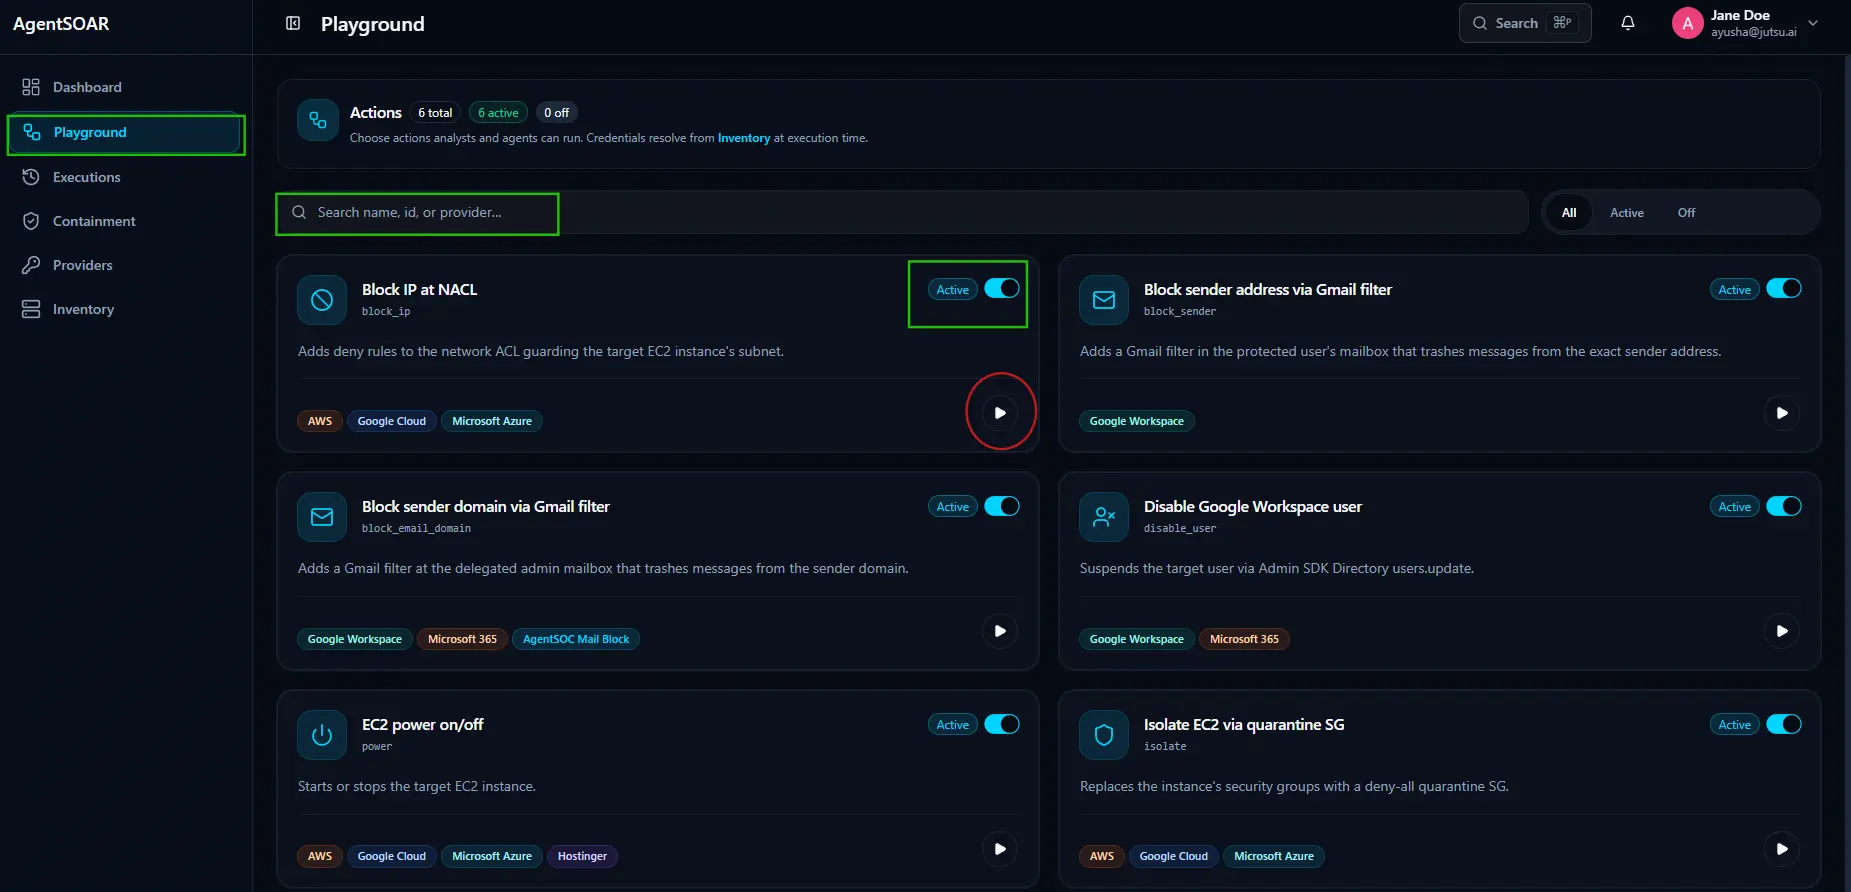Click the 0 off badge

[x=556, y=113]
